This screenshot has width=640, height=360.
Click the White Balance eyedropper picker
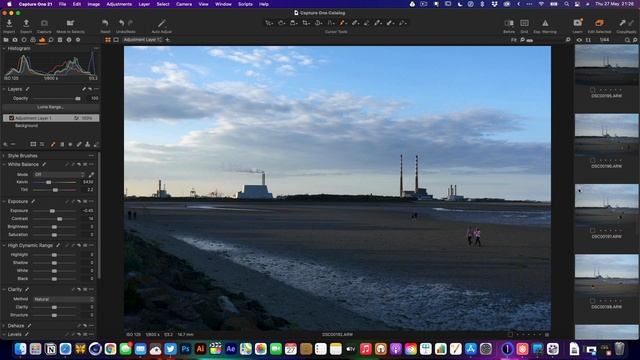[x=91, y=174]
